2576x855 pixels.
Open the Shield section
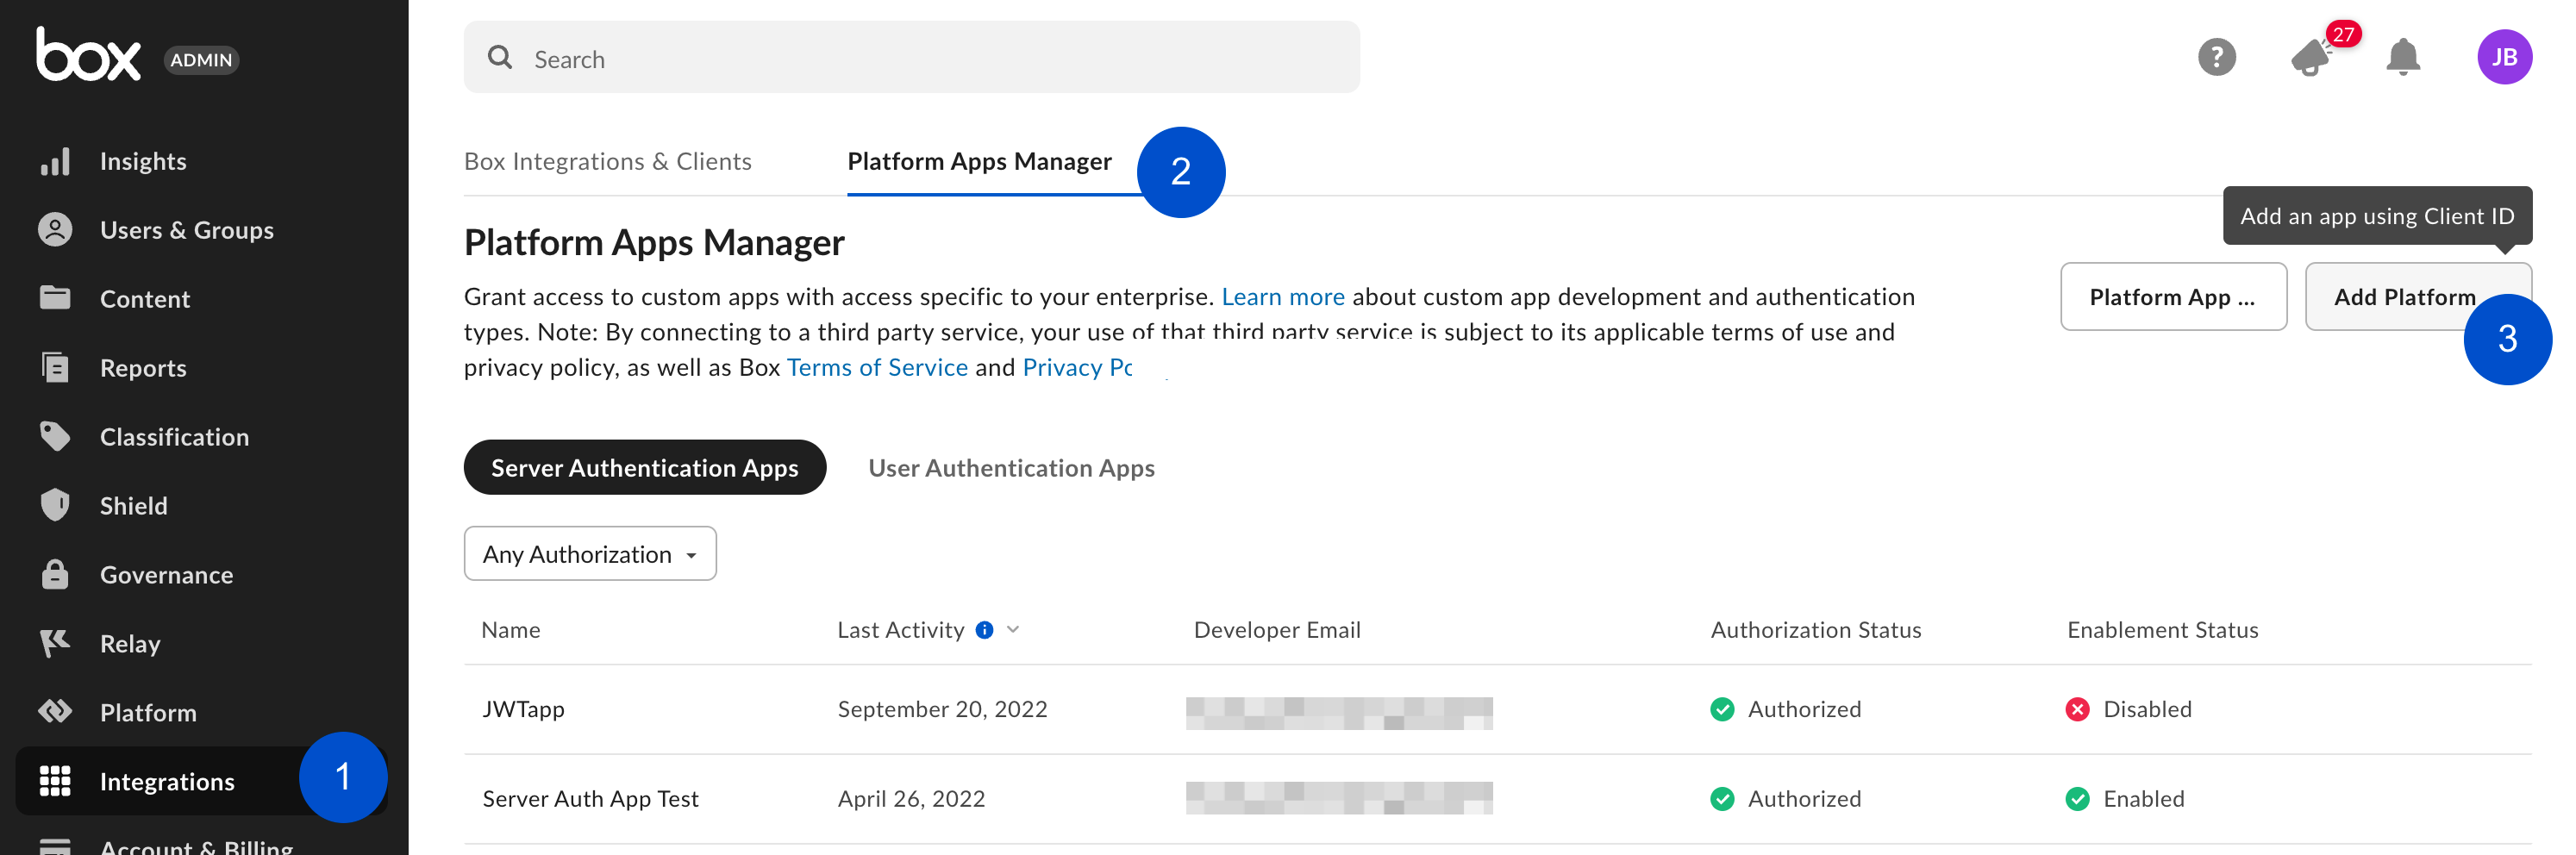click(133, 505)
